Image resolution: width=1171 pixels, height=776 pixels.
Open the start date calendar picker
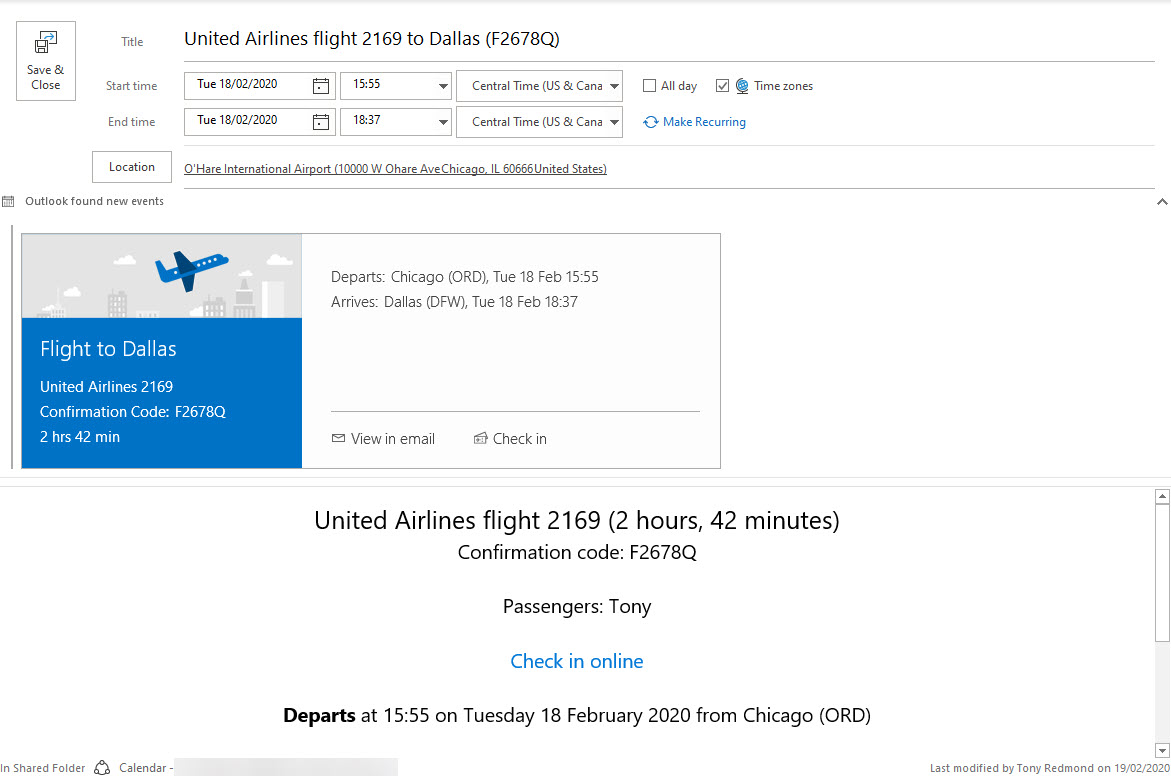(x=321, y=86)
